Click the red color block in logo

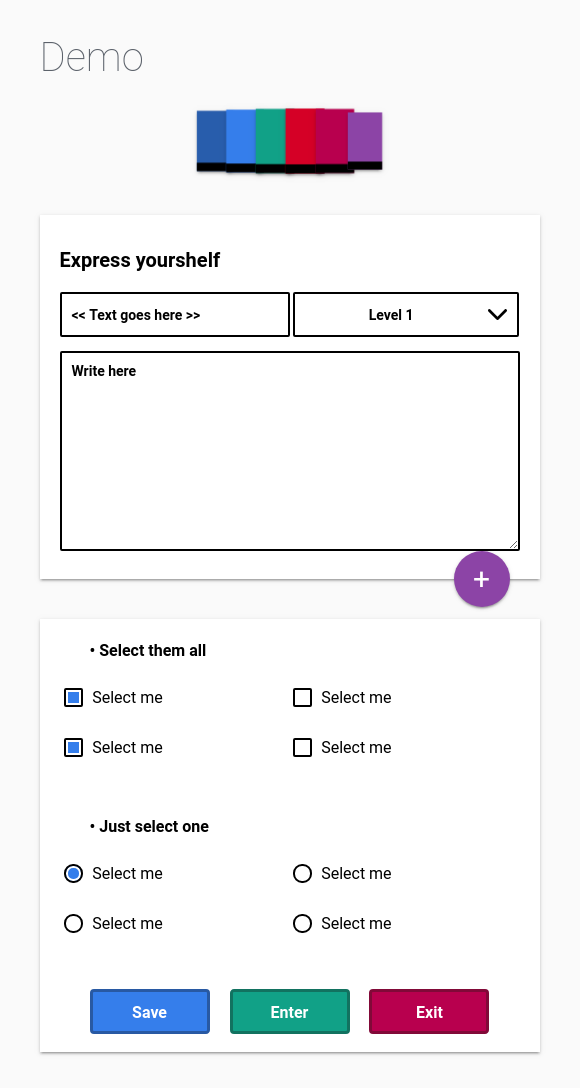click(x=300, y=141)
